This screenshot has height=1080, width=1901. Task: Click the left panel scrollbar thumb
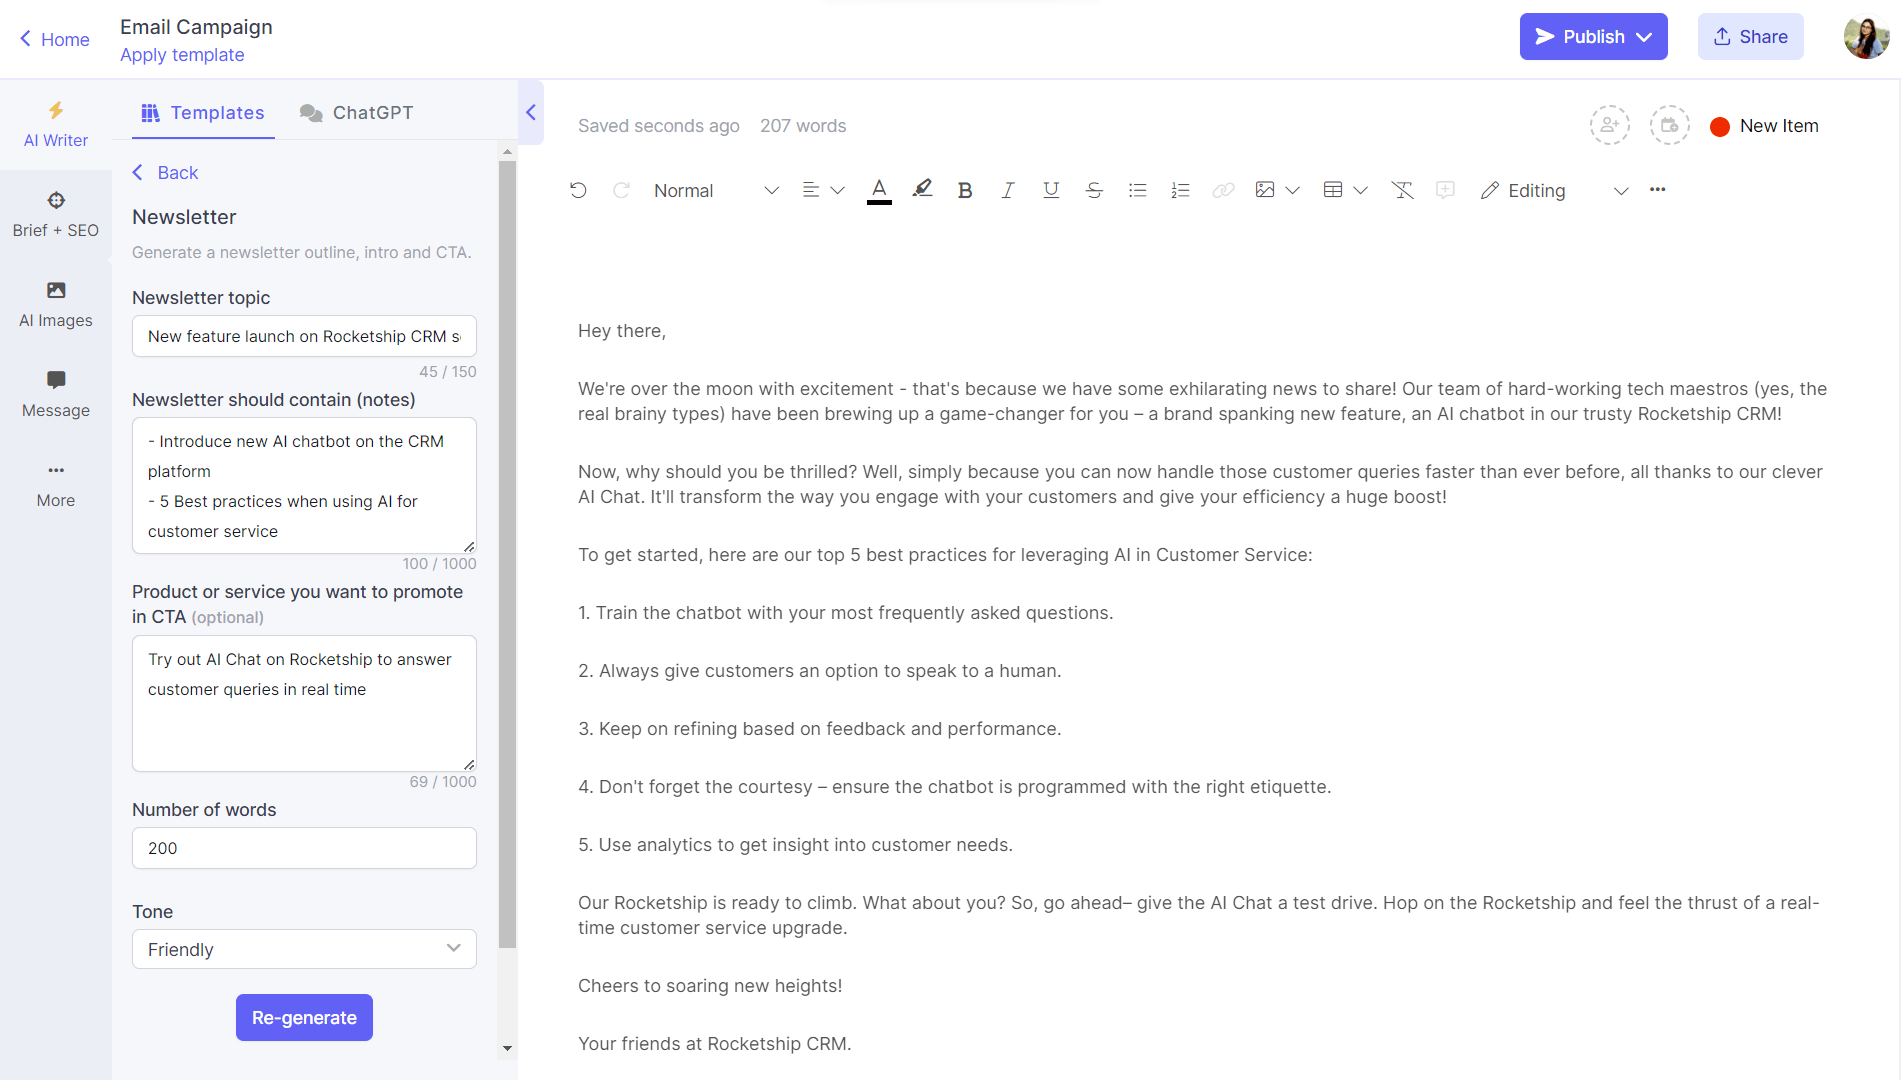click(507, 554)
